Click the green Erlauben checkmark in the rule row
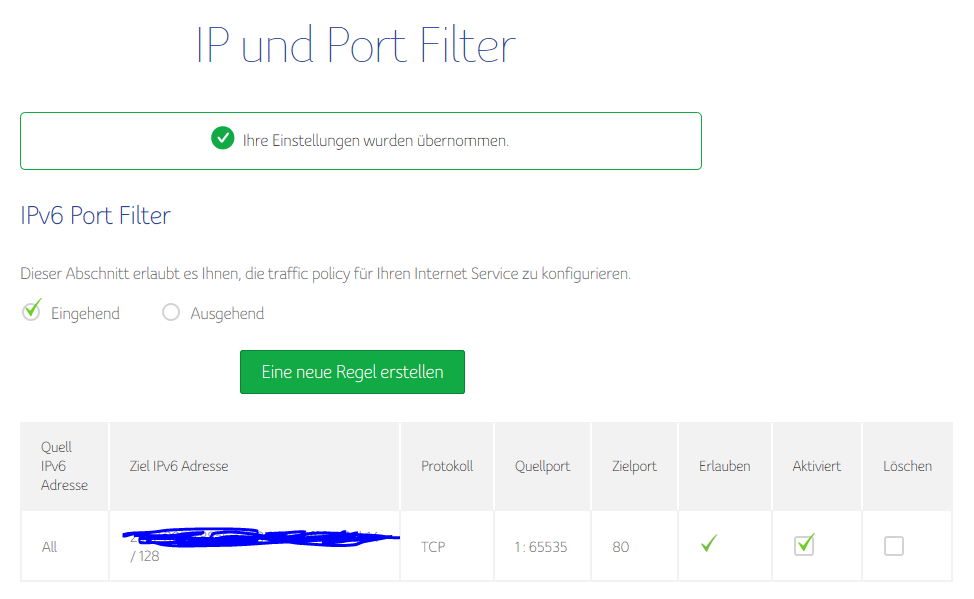This screenshot has width=974, height=599. point(709,545)
